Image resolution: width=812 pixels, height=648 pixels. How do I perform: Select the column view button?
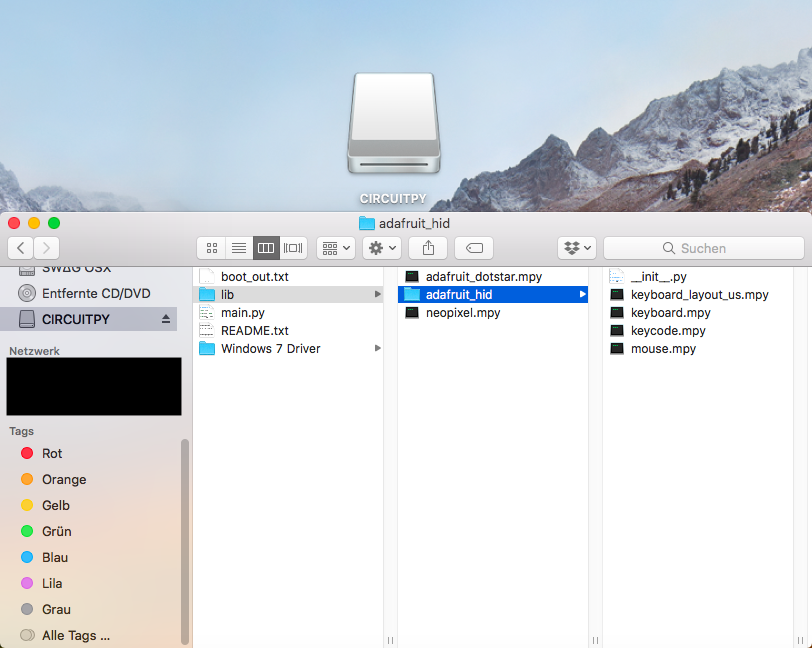[266, 248]
